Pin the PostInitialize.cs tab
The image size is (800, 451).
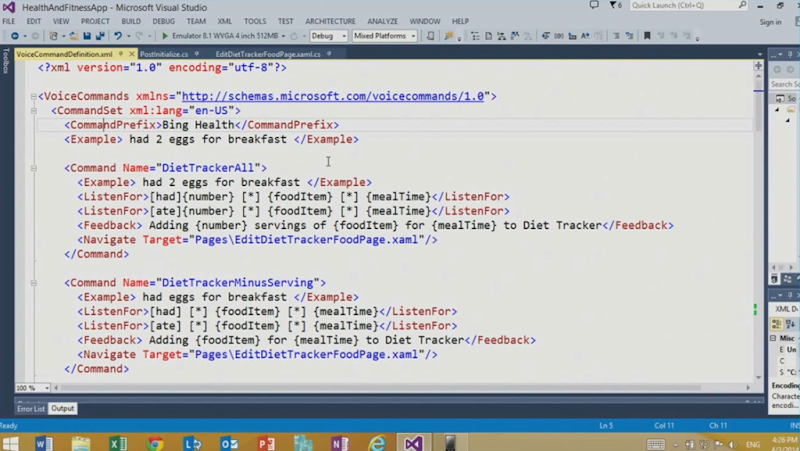(196, 54)
